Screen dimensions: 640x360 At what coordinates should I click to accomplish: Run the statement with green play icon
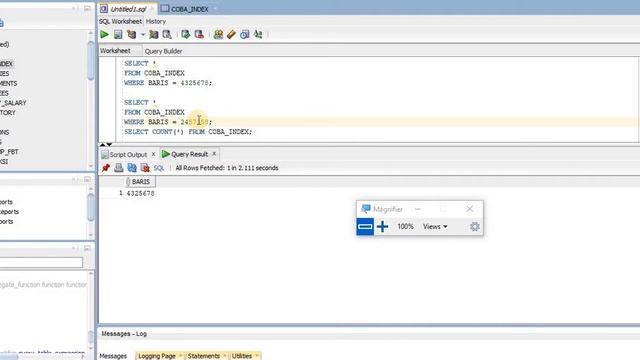point(104,34)
